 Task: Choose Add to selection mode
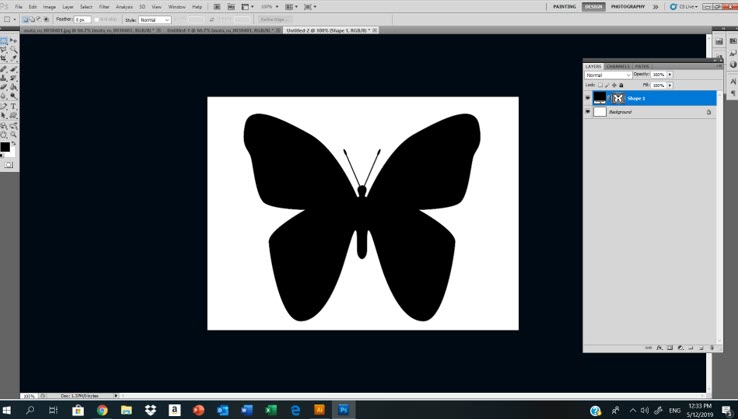pos(32,19)
